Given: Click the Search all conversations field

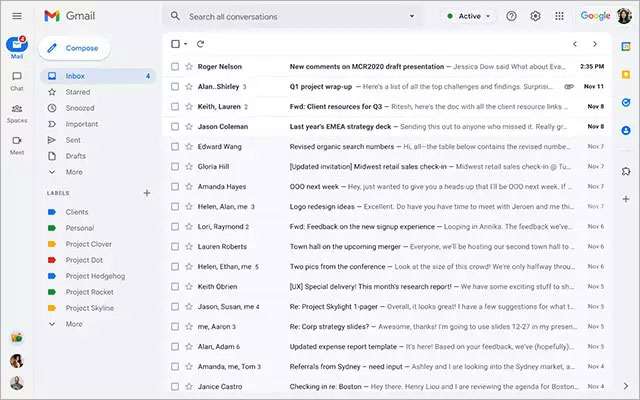Looking at the screenshot, I should pos(290,17).
